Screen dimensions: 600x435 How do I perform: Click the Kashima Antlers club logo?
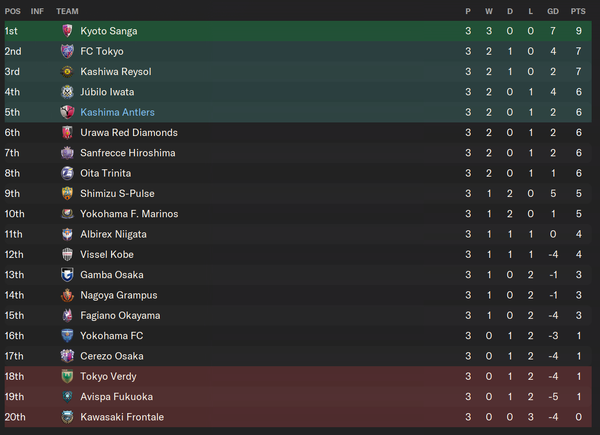click(x=67, y=112)
